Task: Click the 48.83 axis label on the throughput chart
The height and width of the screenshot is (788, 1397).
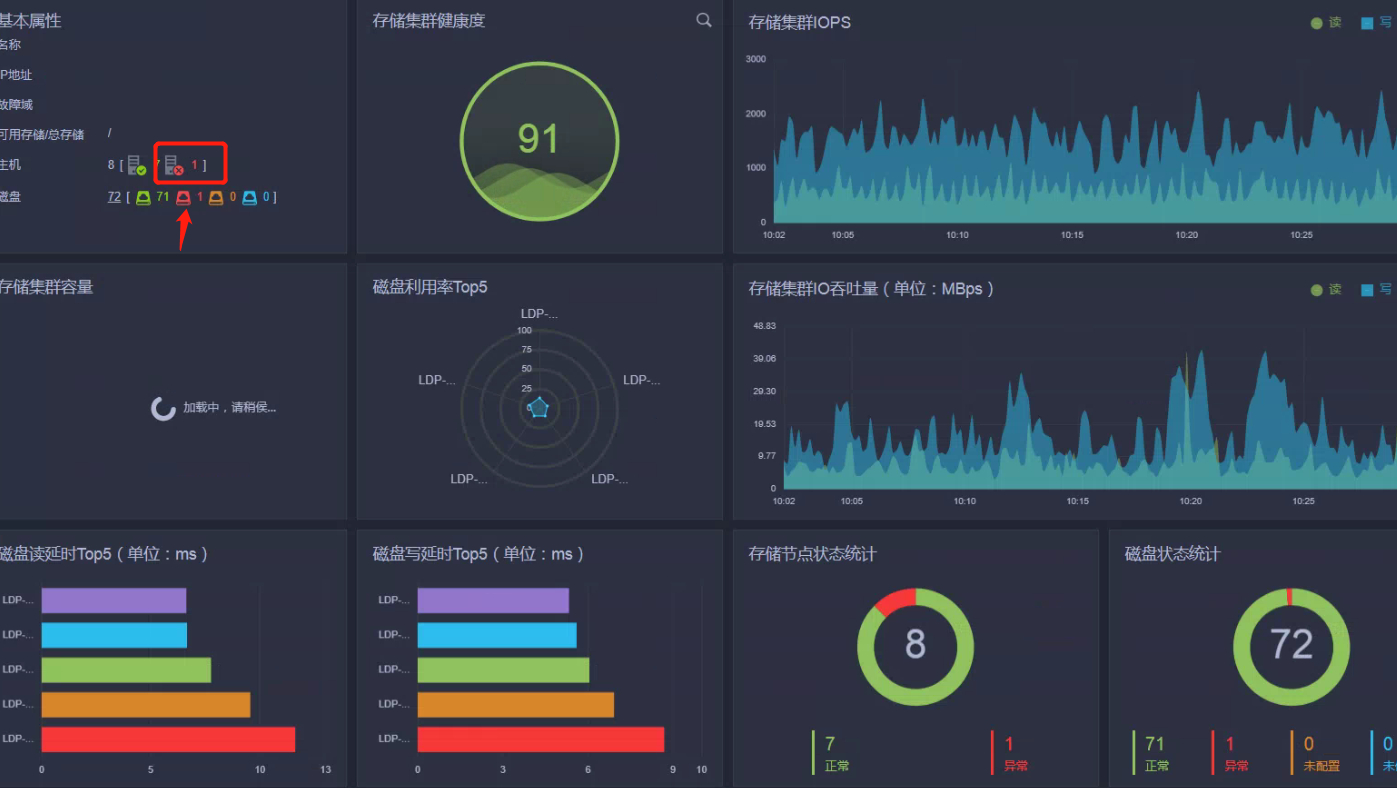Action: tap(764, 326)
